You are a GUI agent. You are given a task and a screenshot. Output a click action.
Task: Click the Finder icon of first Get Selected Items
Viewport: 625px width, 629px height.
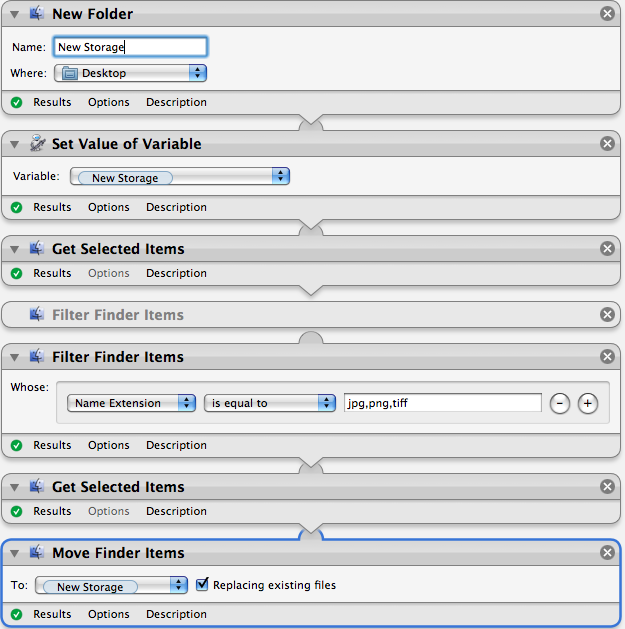(37, 248)
